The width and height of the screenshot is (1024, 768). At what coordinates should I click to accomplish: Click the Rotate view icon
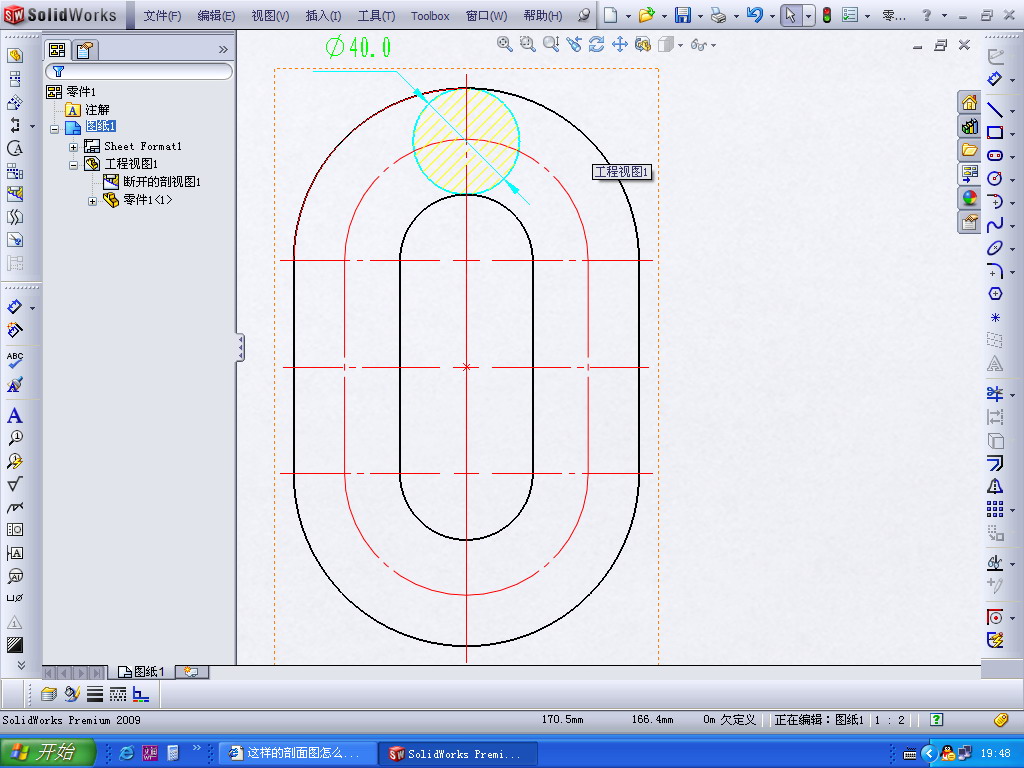(x=596, y=44)
